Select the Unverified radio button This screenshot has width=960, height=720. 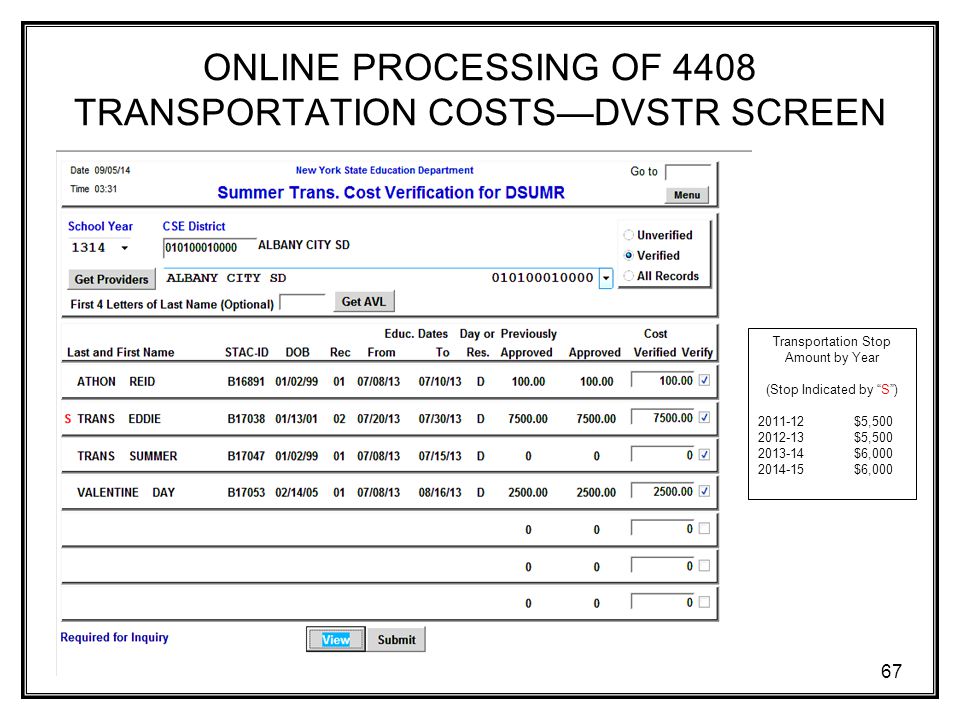(x=628, y=235)
